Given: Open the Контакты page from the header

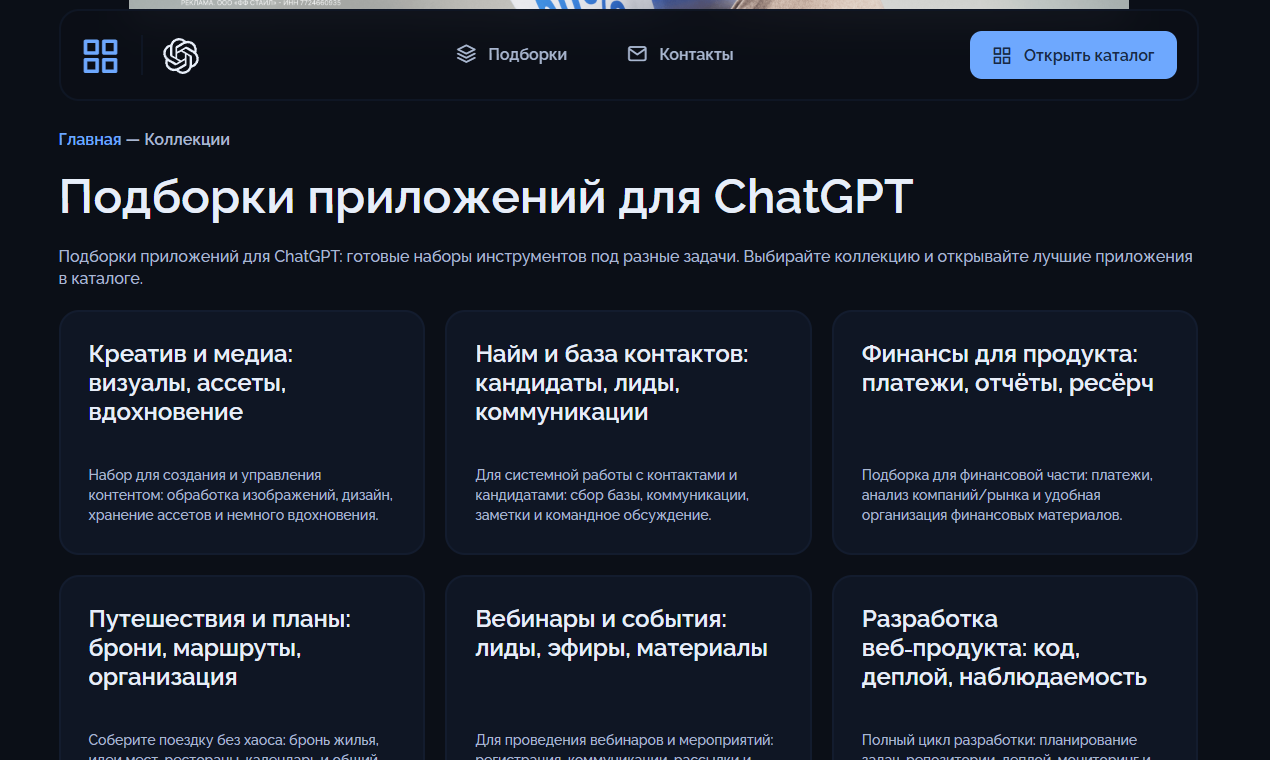Looking at the screenshot, I should (695, 54).
